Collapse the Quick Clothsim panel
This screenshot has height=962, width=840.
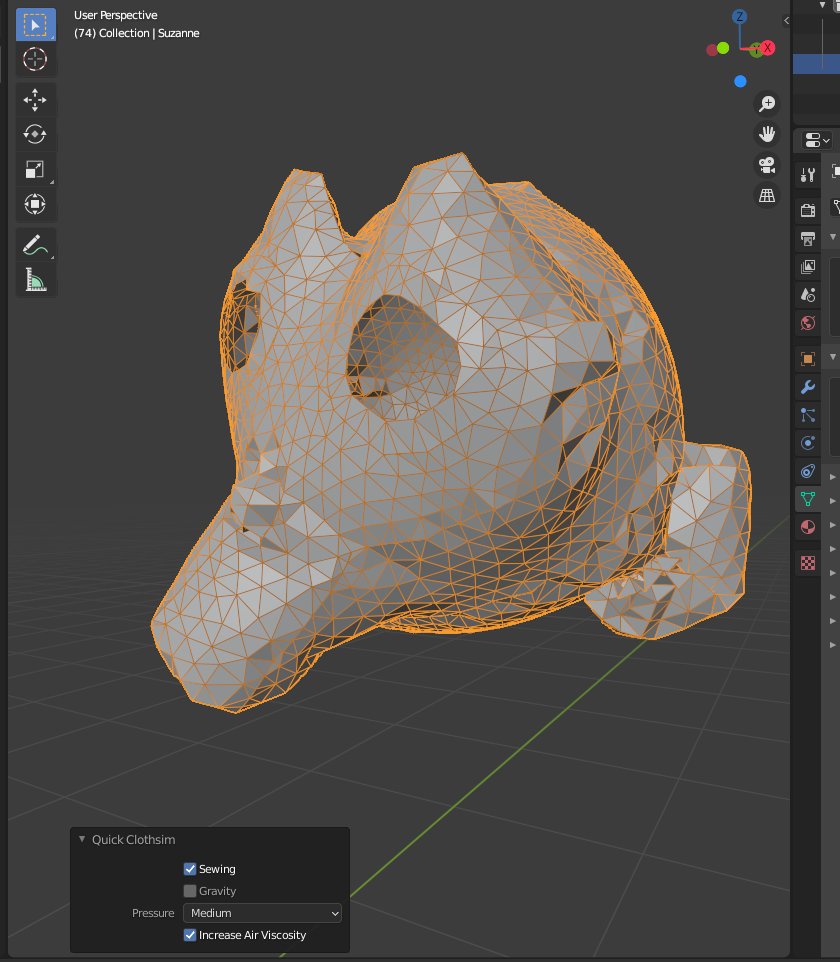coord(82,839)
